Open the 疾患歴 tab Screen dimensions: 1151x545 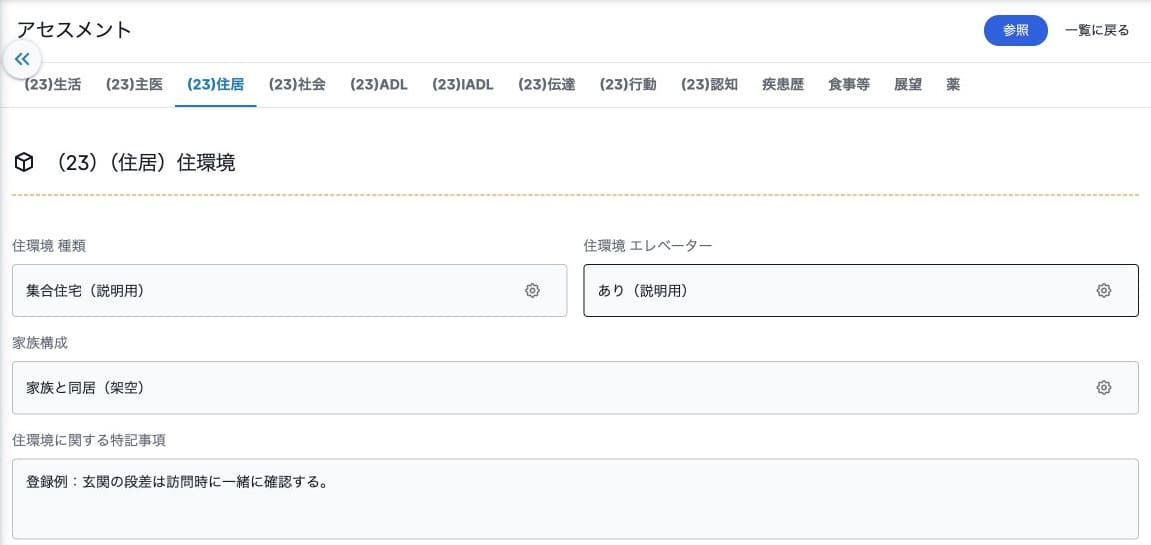(x=783, y=84)
